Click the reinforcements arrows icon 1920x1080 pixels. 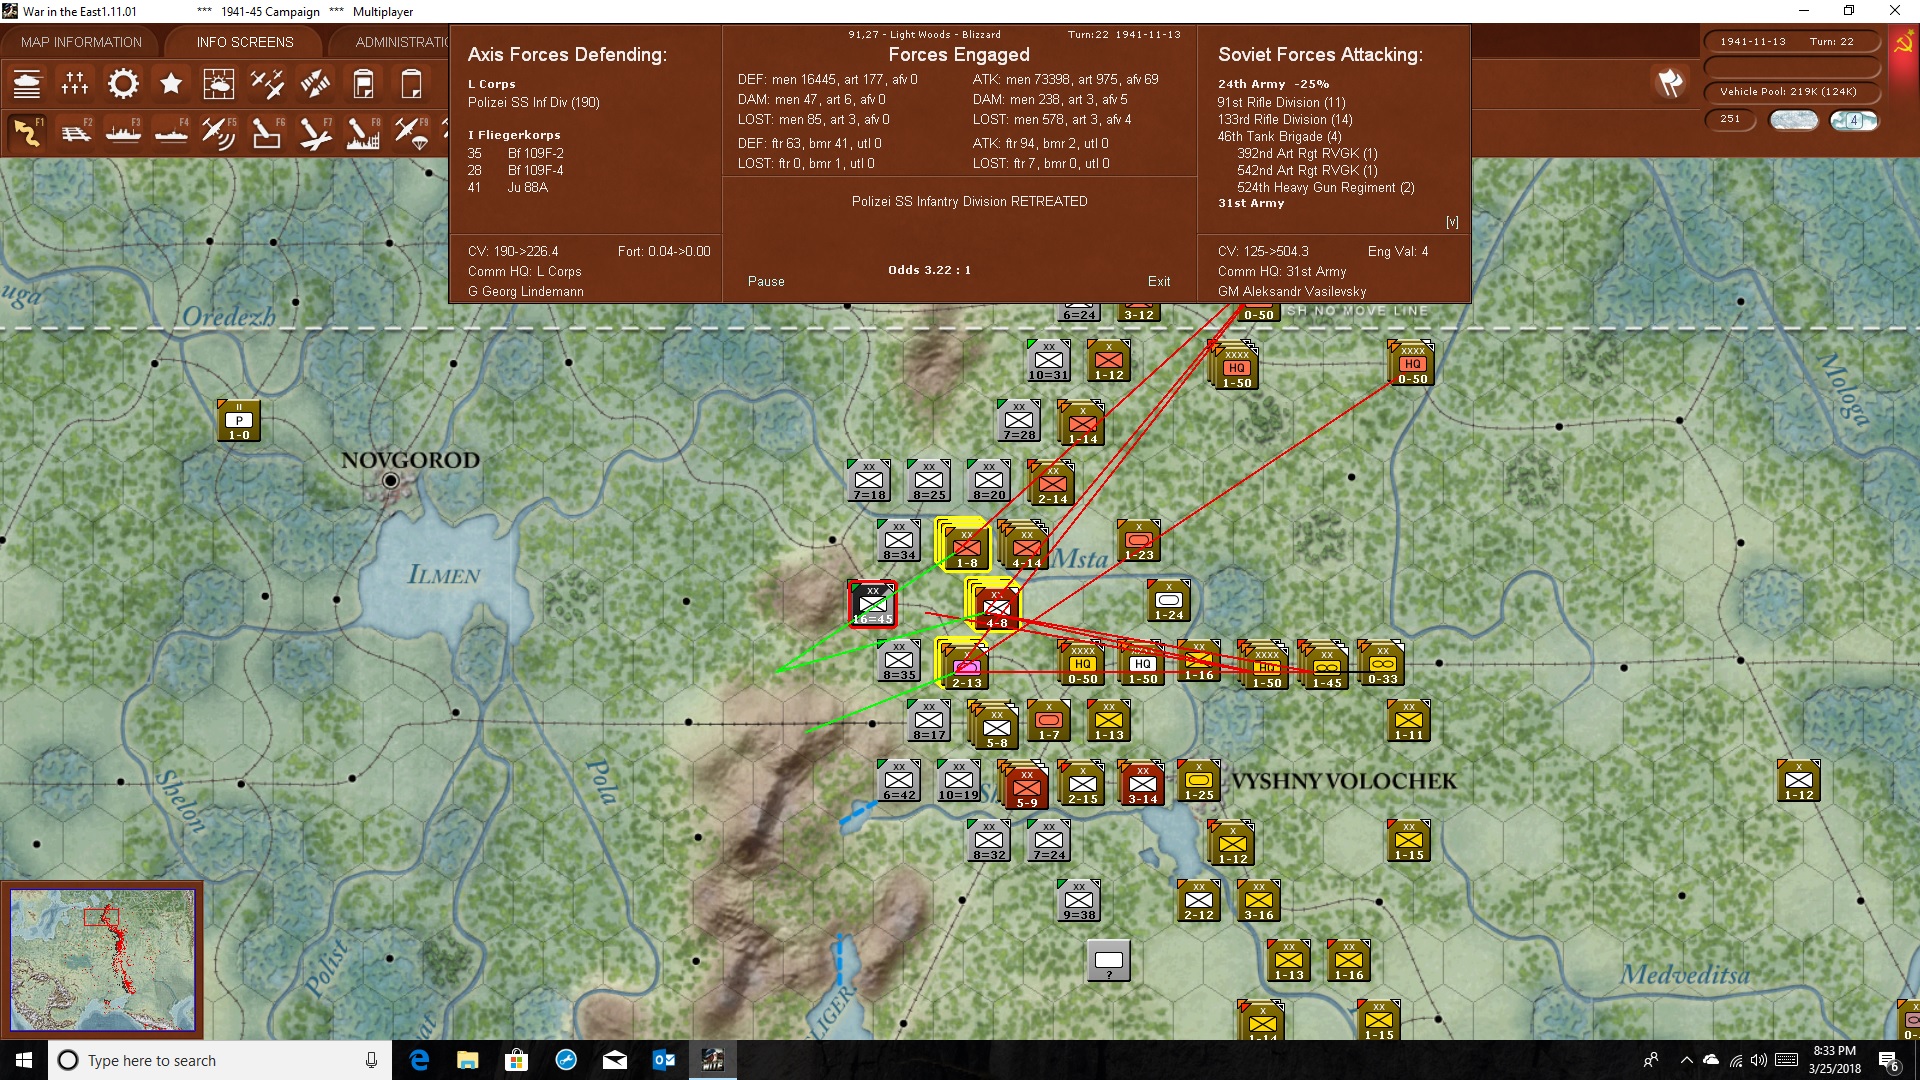pyautogui.click(x=315, y=84)
